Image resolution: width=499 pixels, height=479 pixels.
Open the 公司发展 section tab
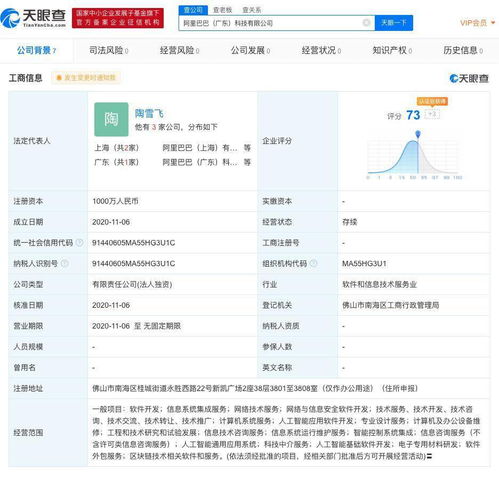(250, 51)
